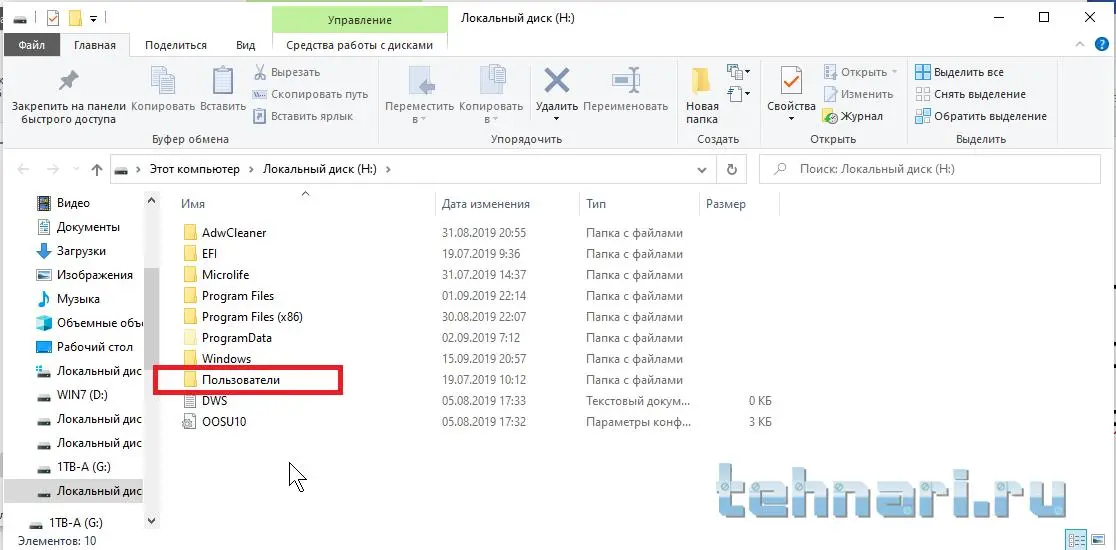The height and width of the screenshot is (550, 1116).
Task: Select the DWS text document
Action: pyautogui.click(x=214, y=401)
